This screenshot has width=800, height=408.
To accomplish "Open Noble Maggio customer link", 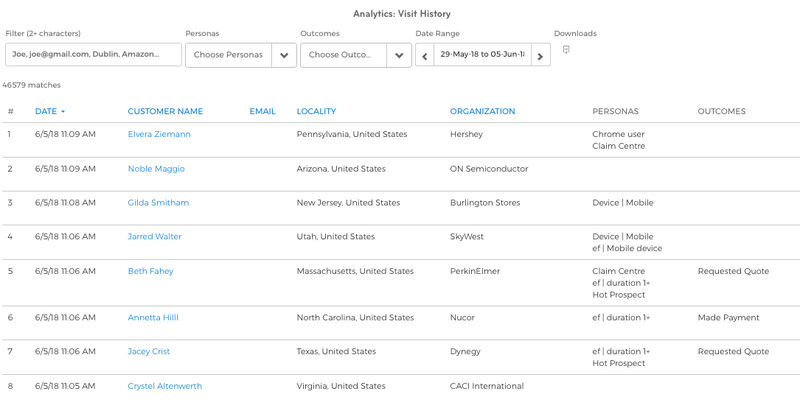I will coord(156,169).
